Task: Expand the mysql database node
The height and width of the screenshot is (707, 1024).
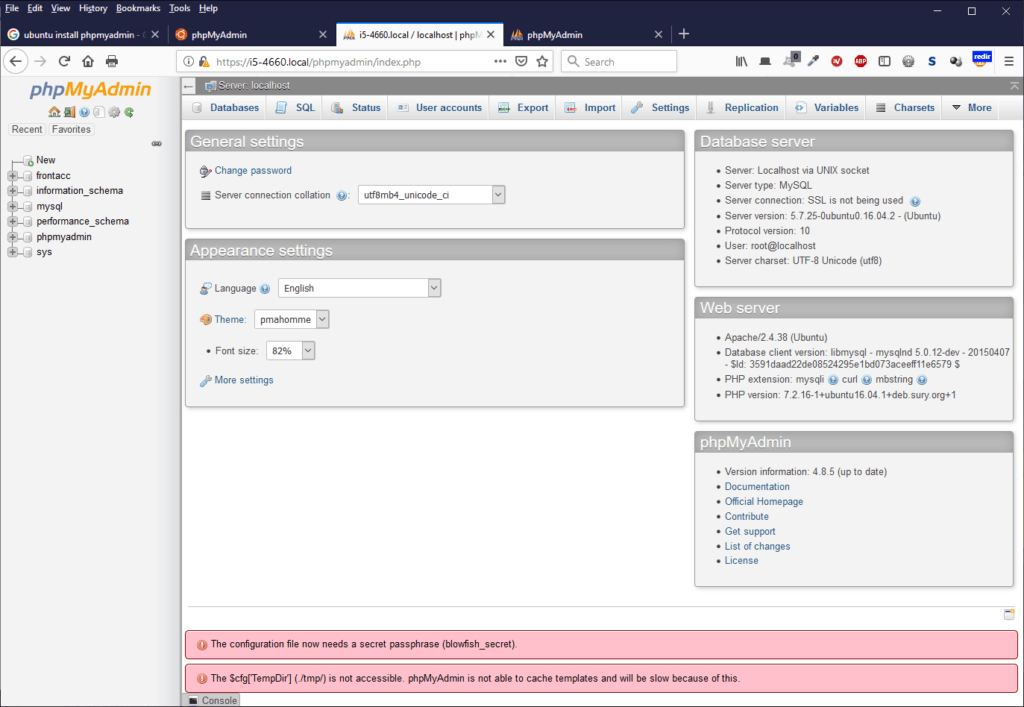Action: pyautogui.click(x=12, y=206)
